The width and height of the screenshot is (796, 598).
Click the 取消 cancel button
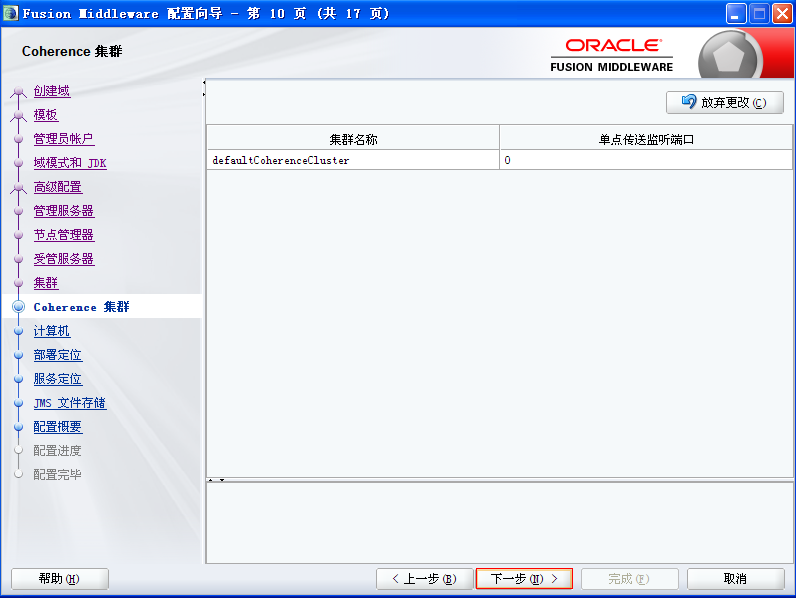click(736, 579)
